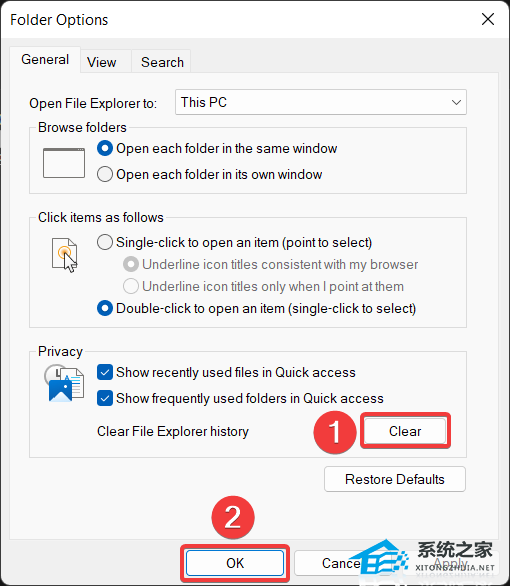Close the Folder Options dialog

(x=488, y=19)
